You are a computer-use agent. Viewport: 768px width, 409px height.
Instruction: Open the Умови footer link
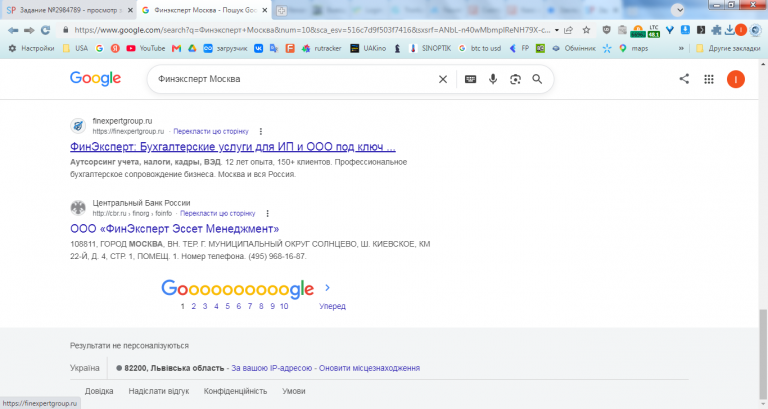tap(293, 391)
